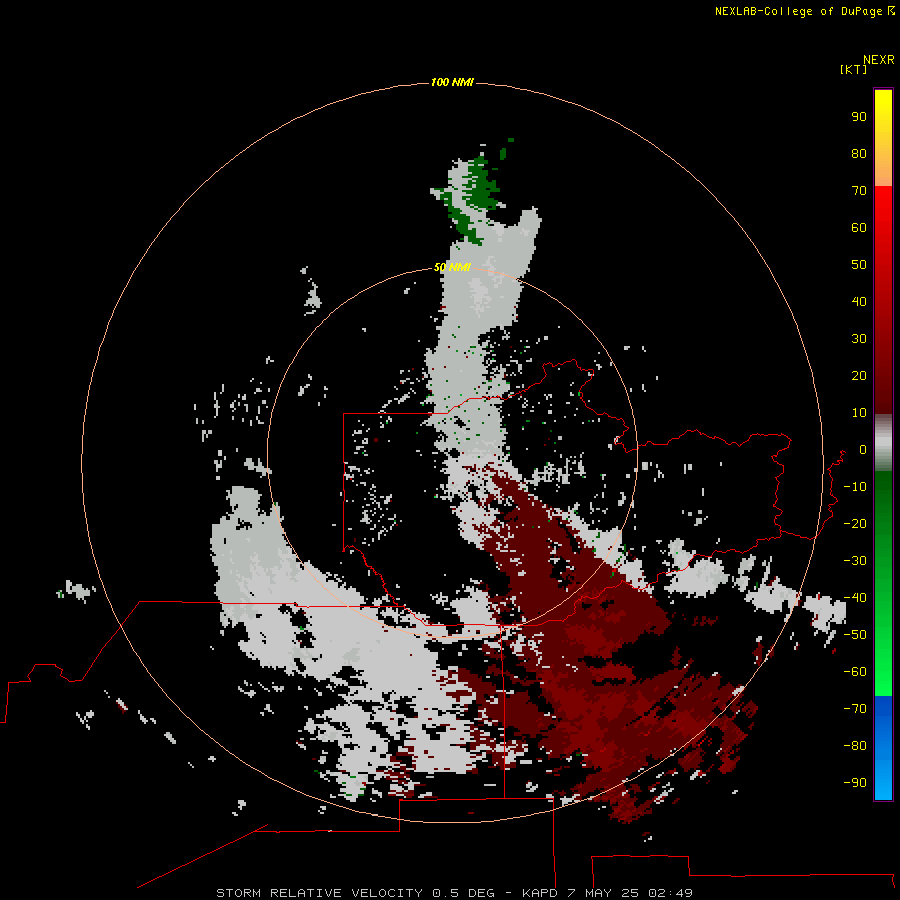Click the 7 MAY 25 date in caption
The height and width of the screenshot is (900, 900).
tap(603, 893)
